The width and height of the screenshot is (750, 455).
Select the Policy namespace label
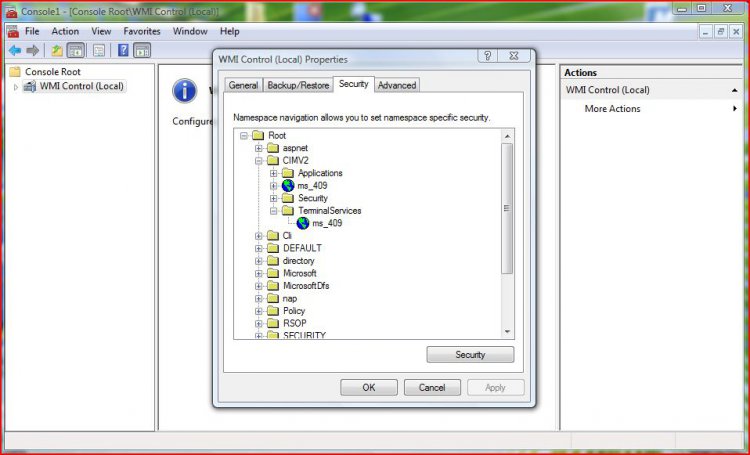[x=294, y=311]
